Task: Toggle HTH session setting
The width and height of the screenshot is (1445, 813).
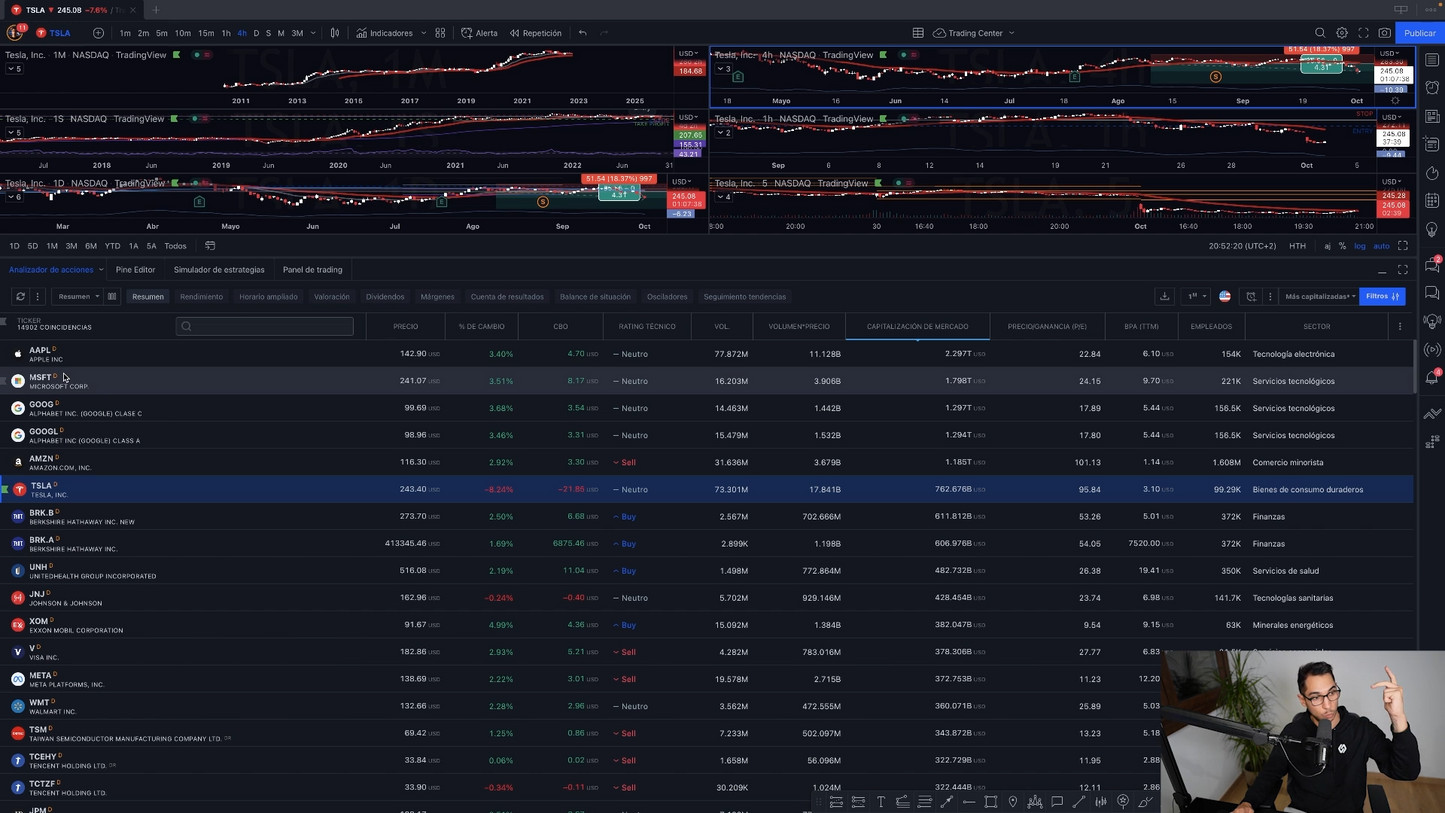Action: tap(1297, 246)
